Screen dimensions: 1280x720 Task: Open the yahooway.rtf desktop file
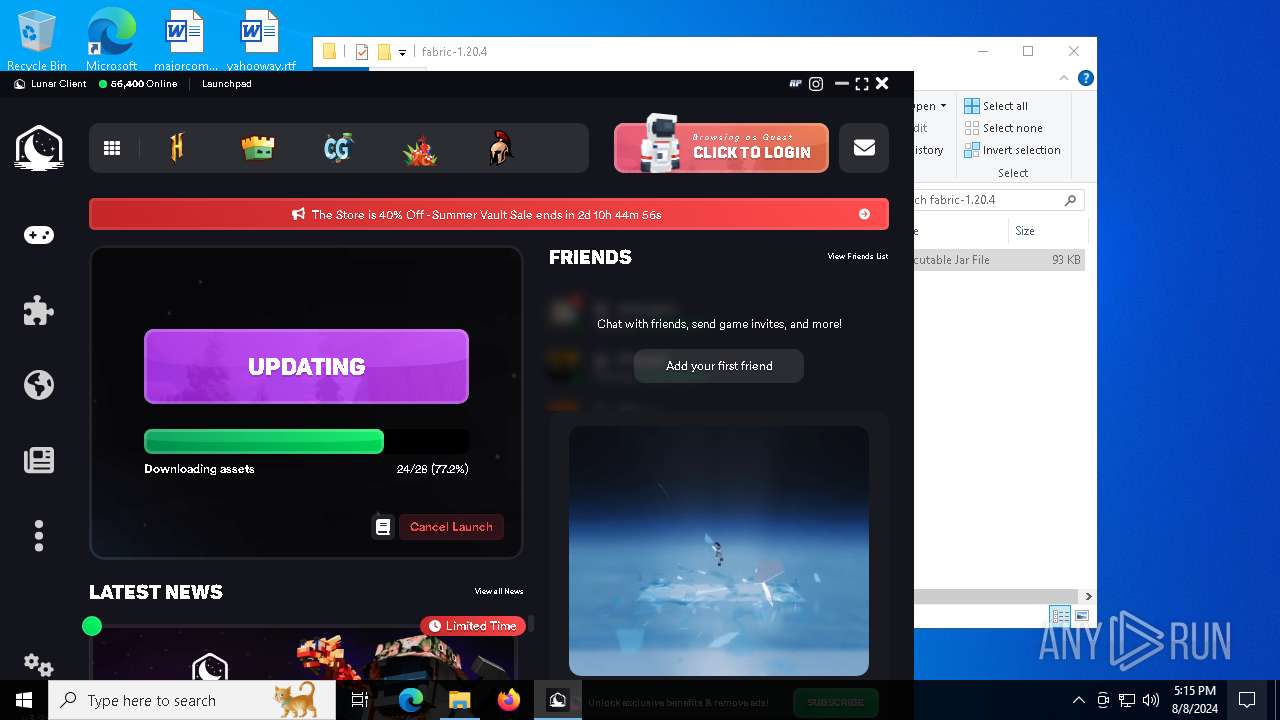(260, 41)
